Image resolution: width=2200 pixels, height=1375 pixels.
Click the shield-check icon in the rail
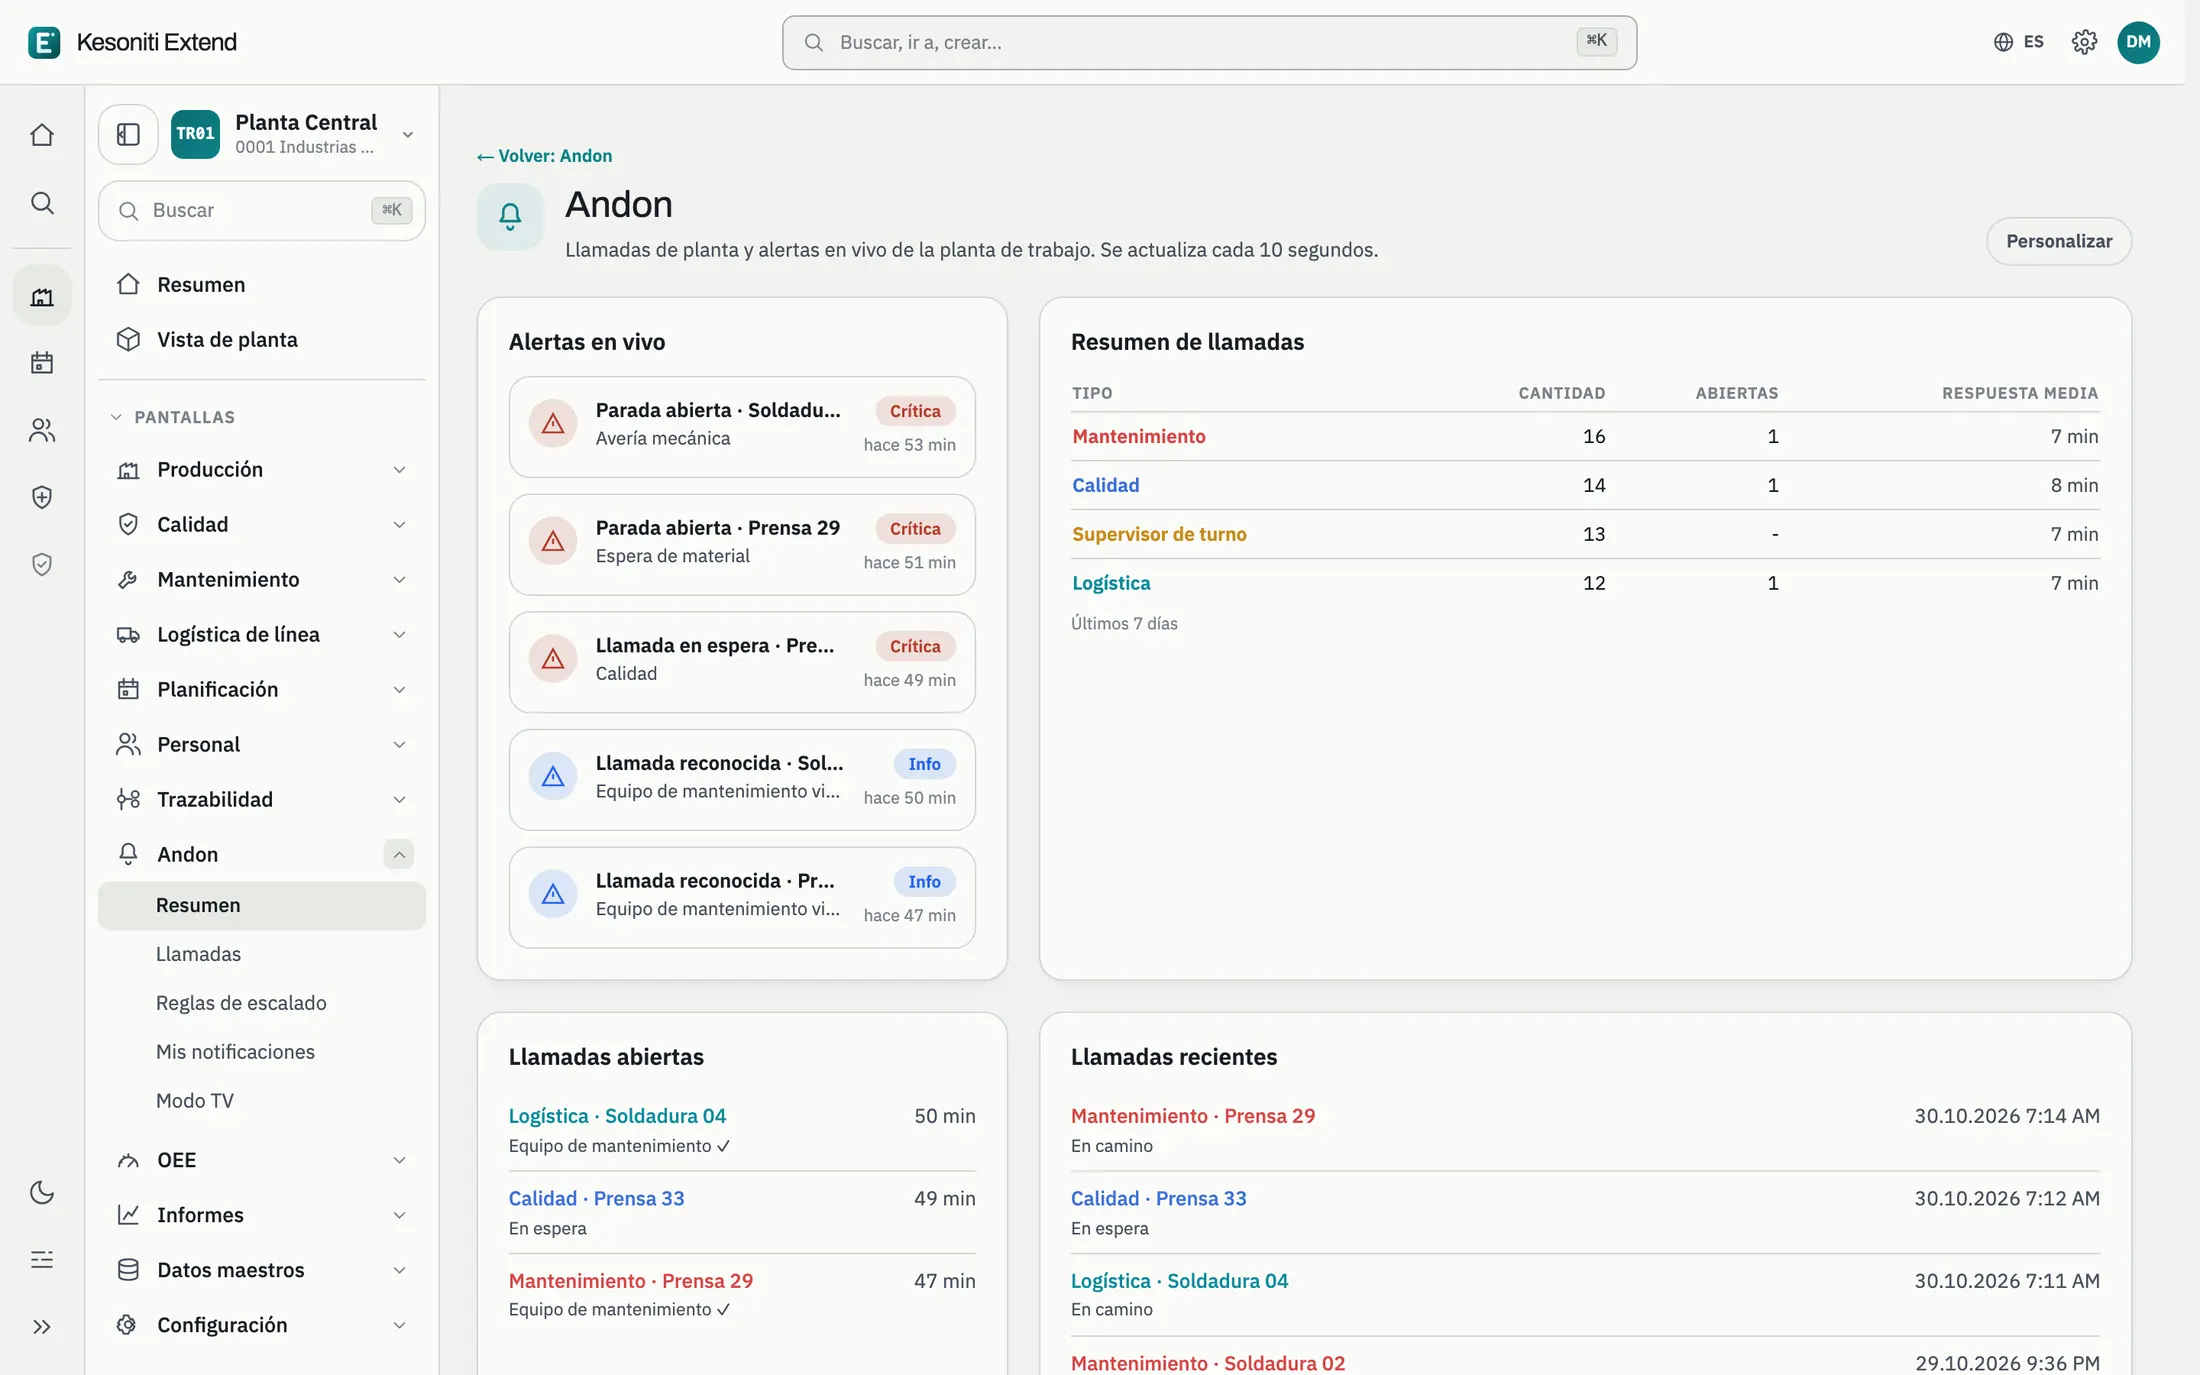click(42, 564)
